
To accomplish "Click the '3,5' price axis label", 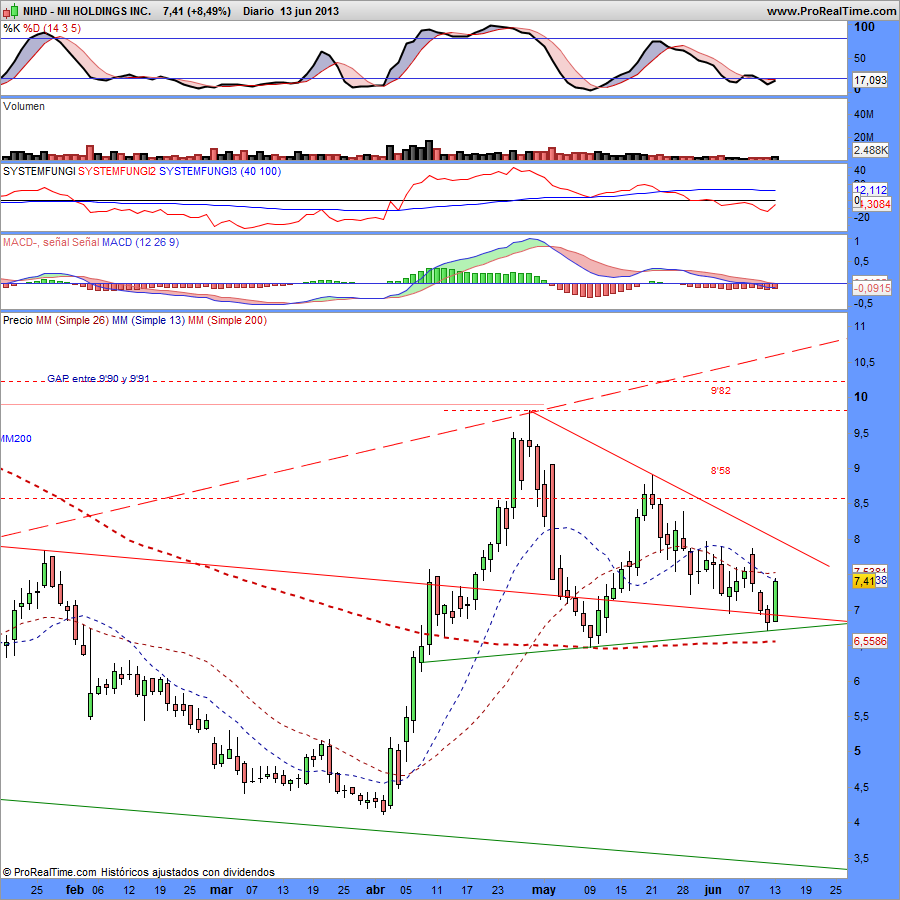I will point(862,858).
